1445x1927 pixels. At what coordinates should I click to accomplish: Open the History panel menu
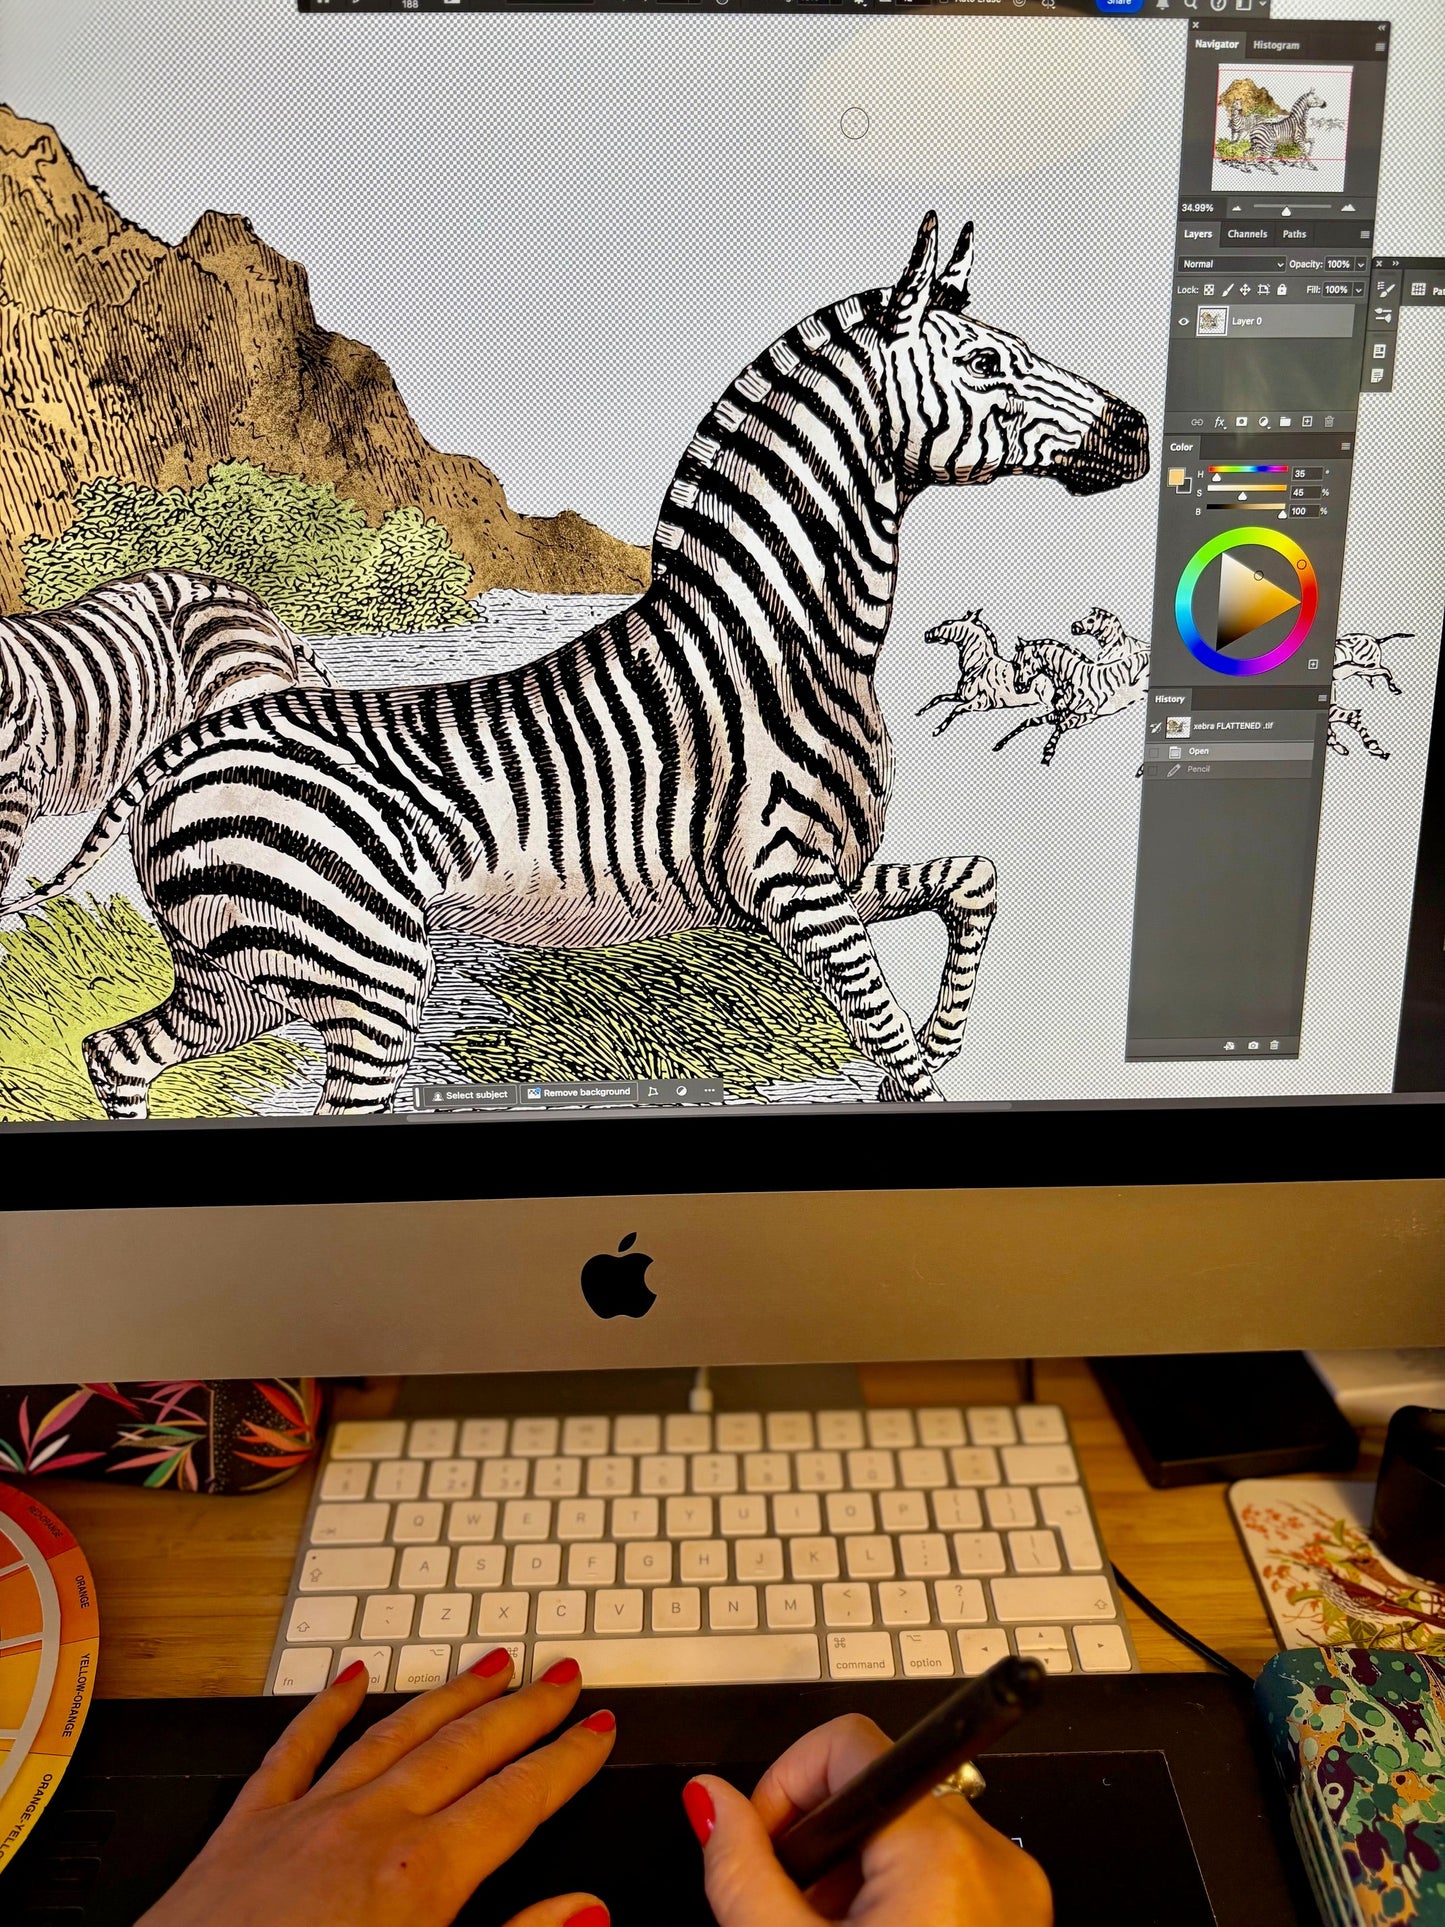pyautogui.click(x=1322, y=699)
